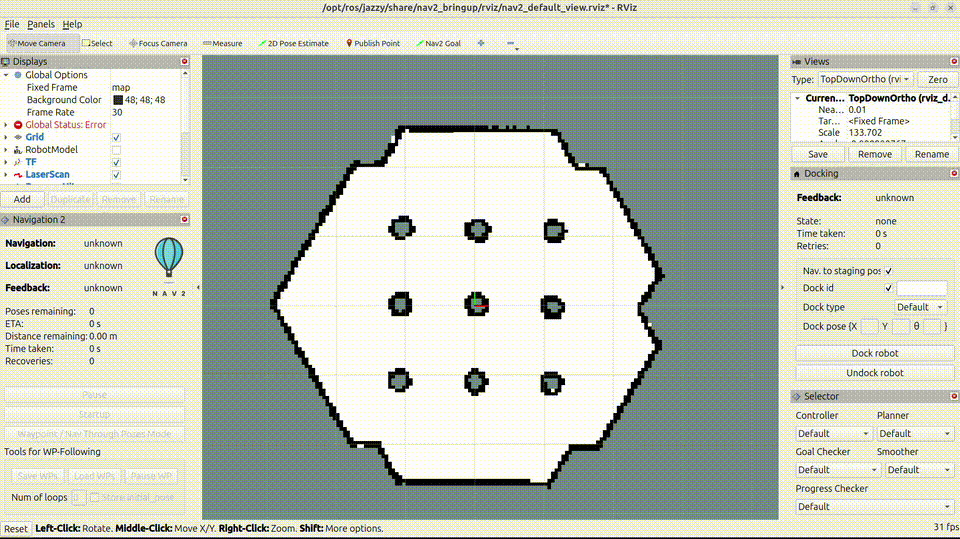Screen dimensions: 960x539
Task: Open the Dock type dropdown
Action: click(x=921, y=307)
